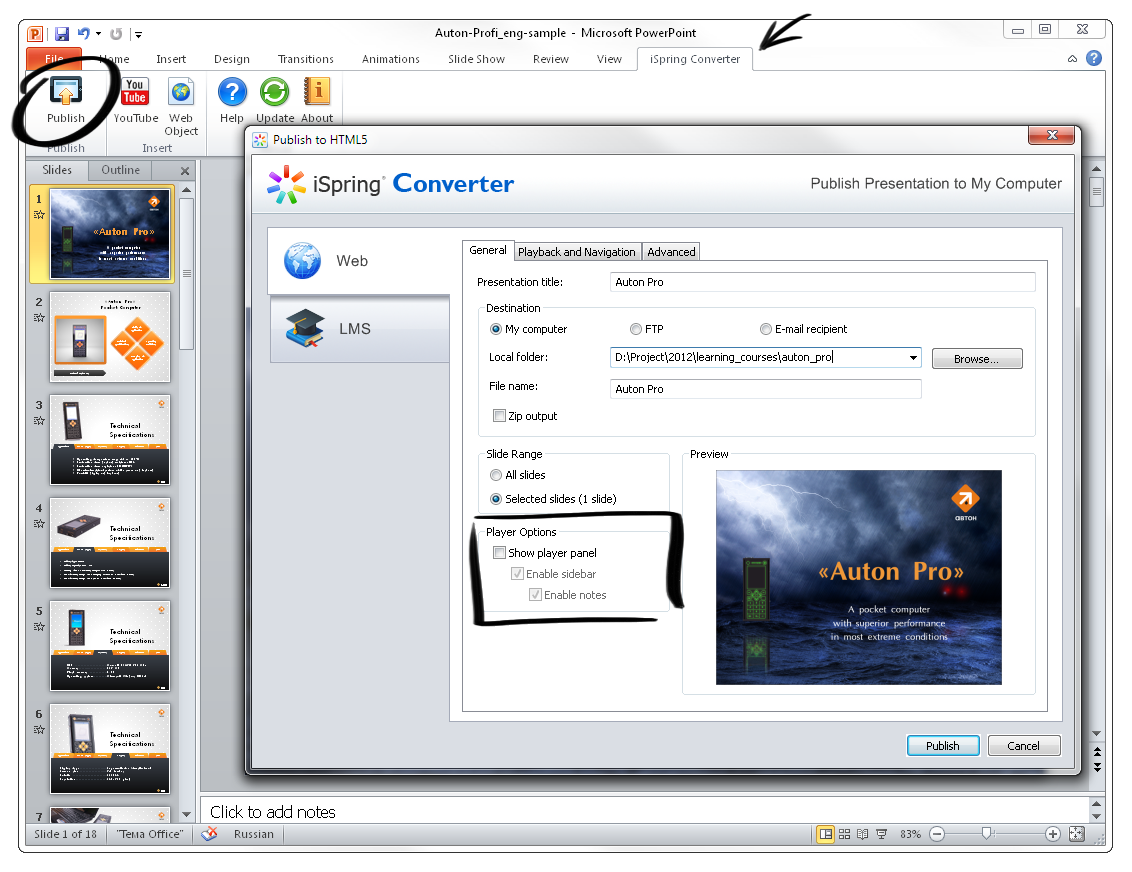Click Cancel button in dialog

click(x=1024, y=746)
